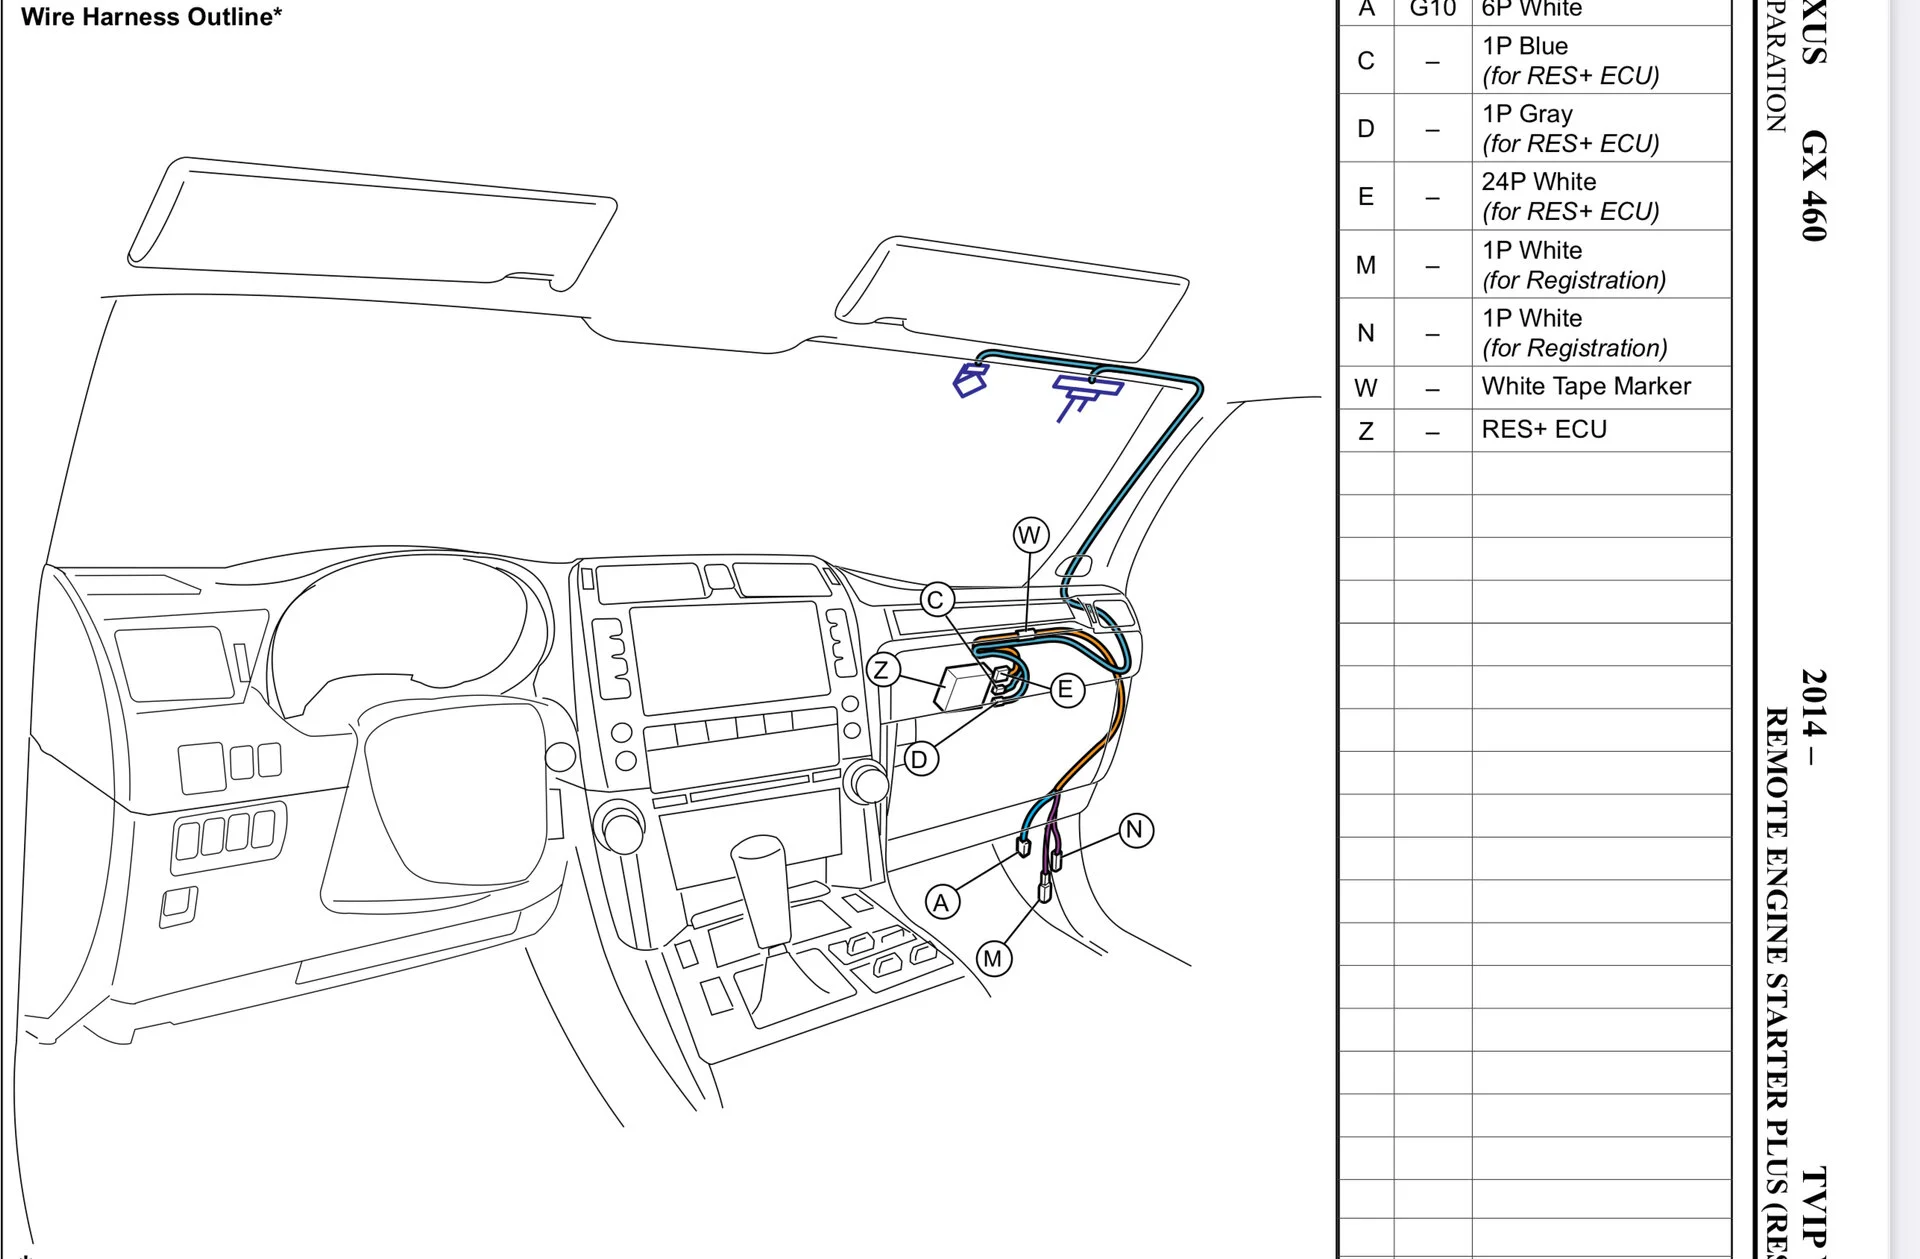Click the circled E callout label

1066,690
